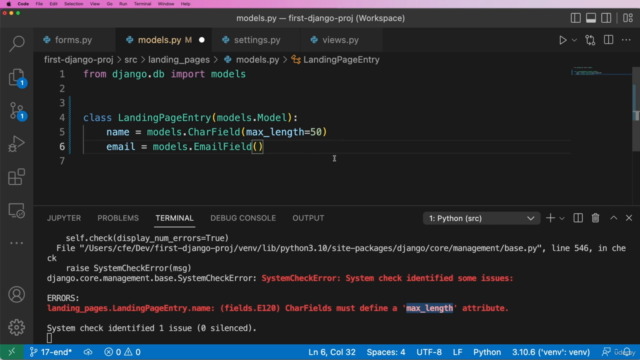Click unsaved dot on models.py tab
The height and width of the screenshot is (360, 640).
point(202,40)
